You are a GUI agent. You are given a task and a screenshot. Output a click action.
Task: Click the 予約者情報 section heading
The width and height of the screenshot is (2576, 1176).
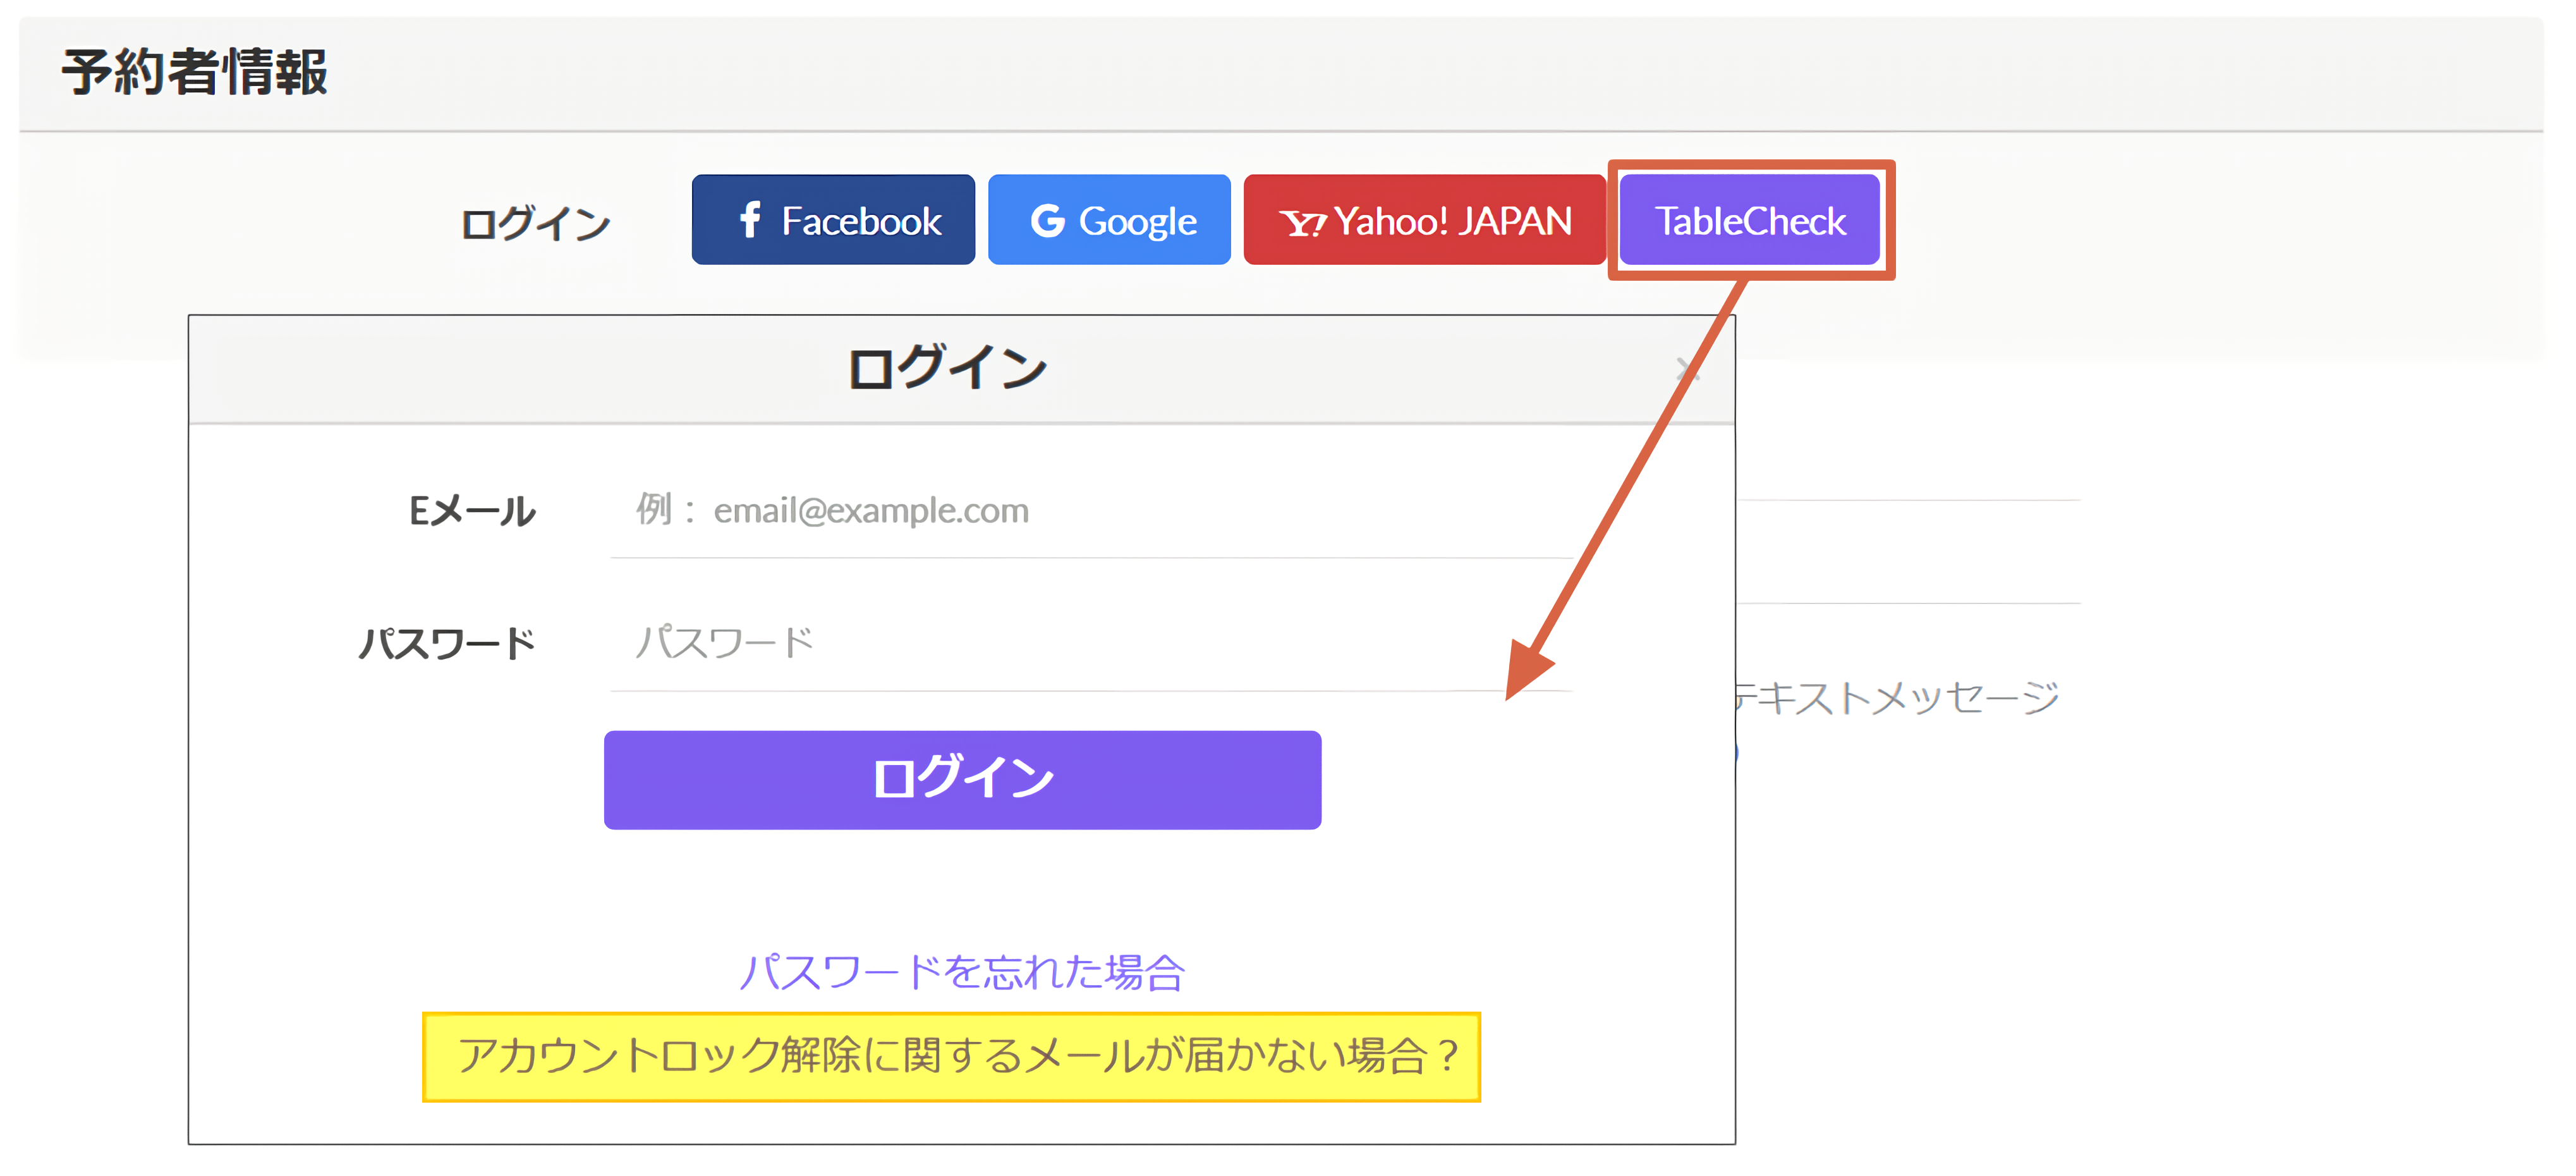tap(195, 72)
